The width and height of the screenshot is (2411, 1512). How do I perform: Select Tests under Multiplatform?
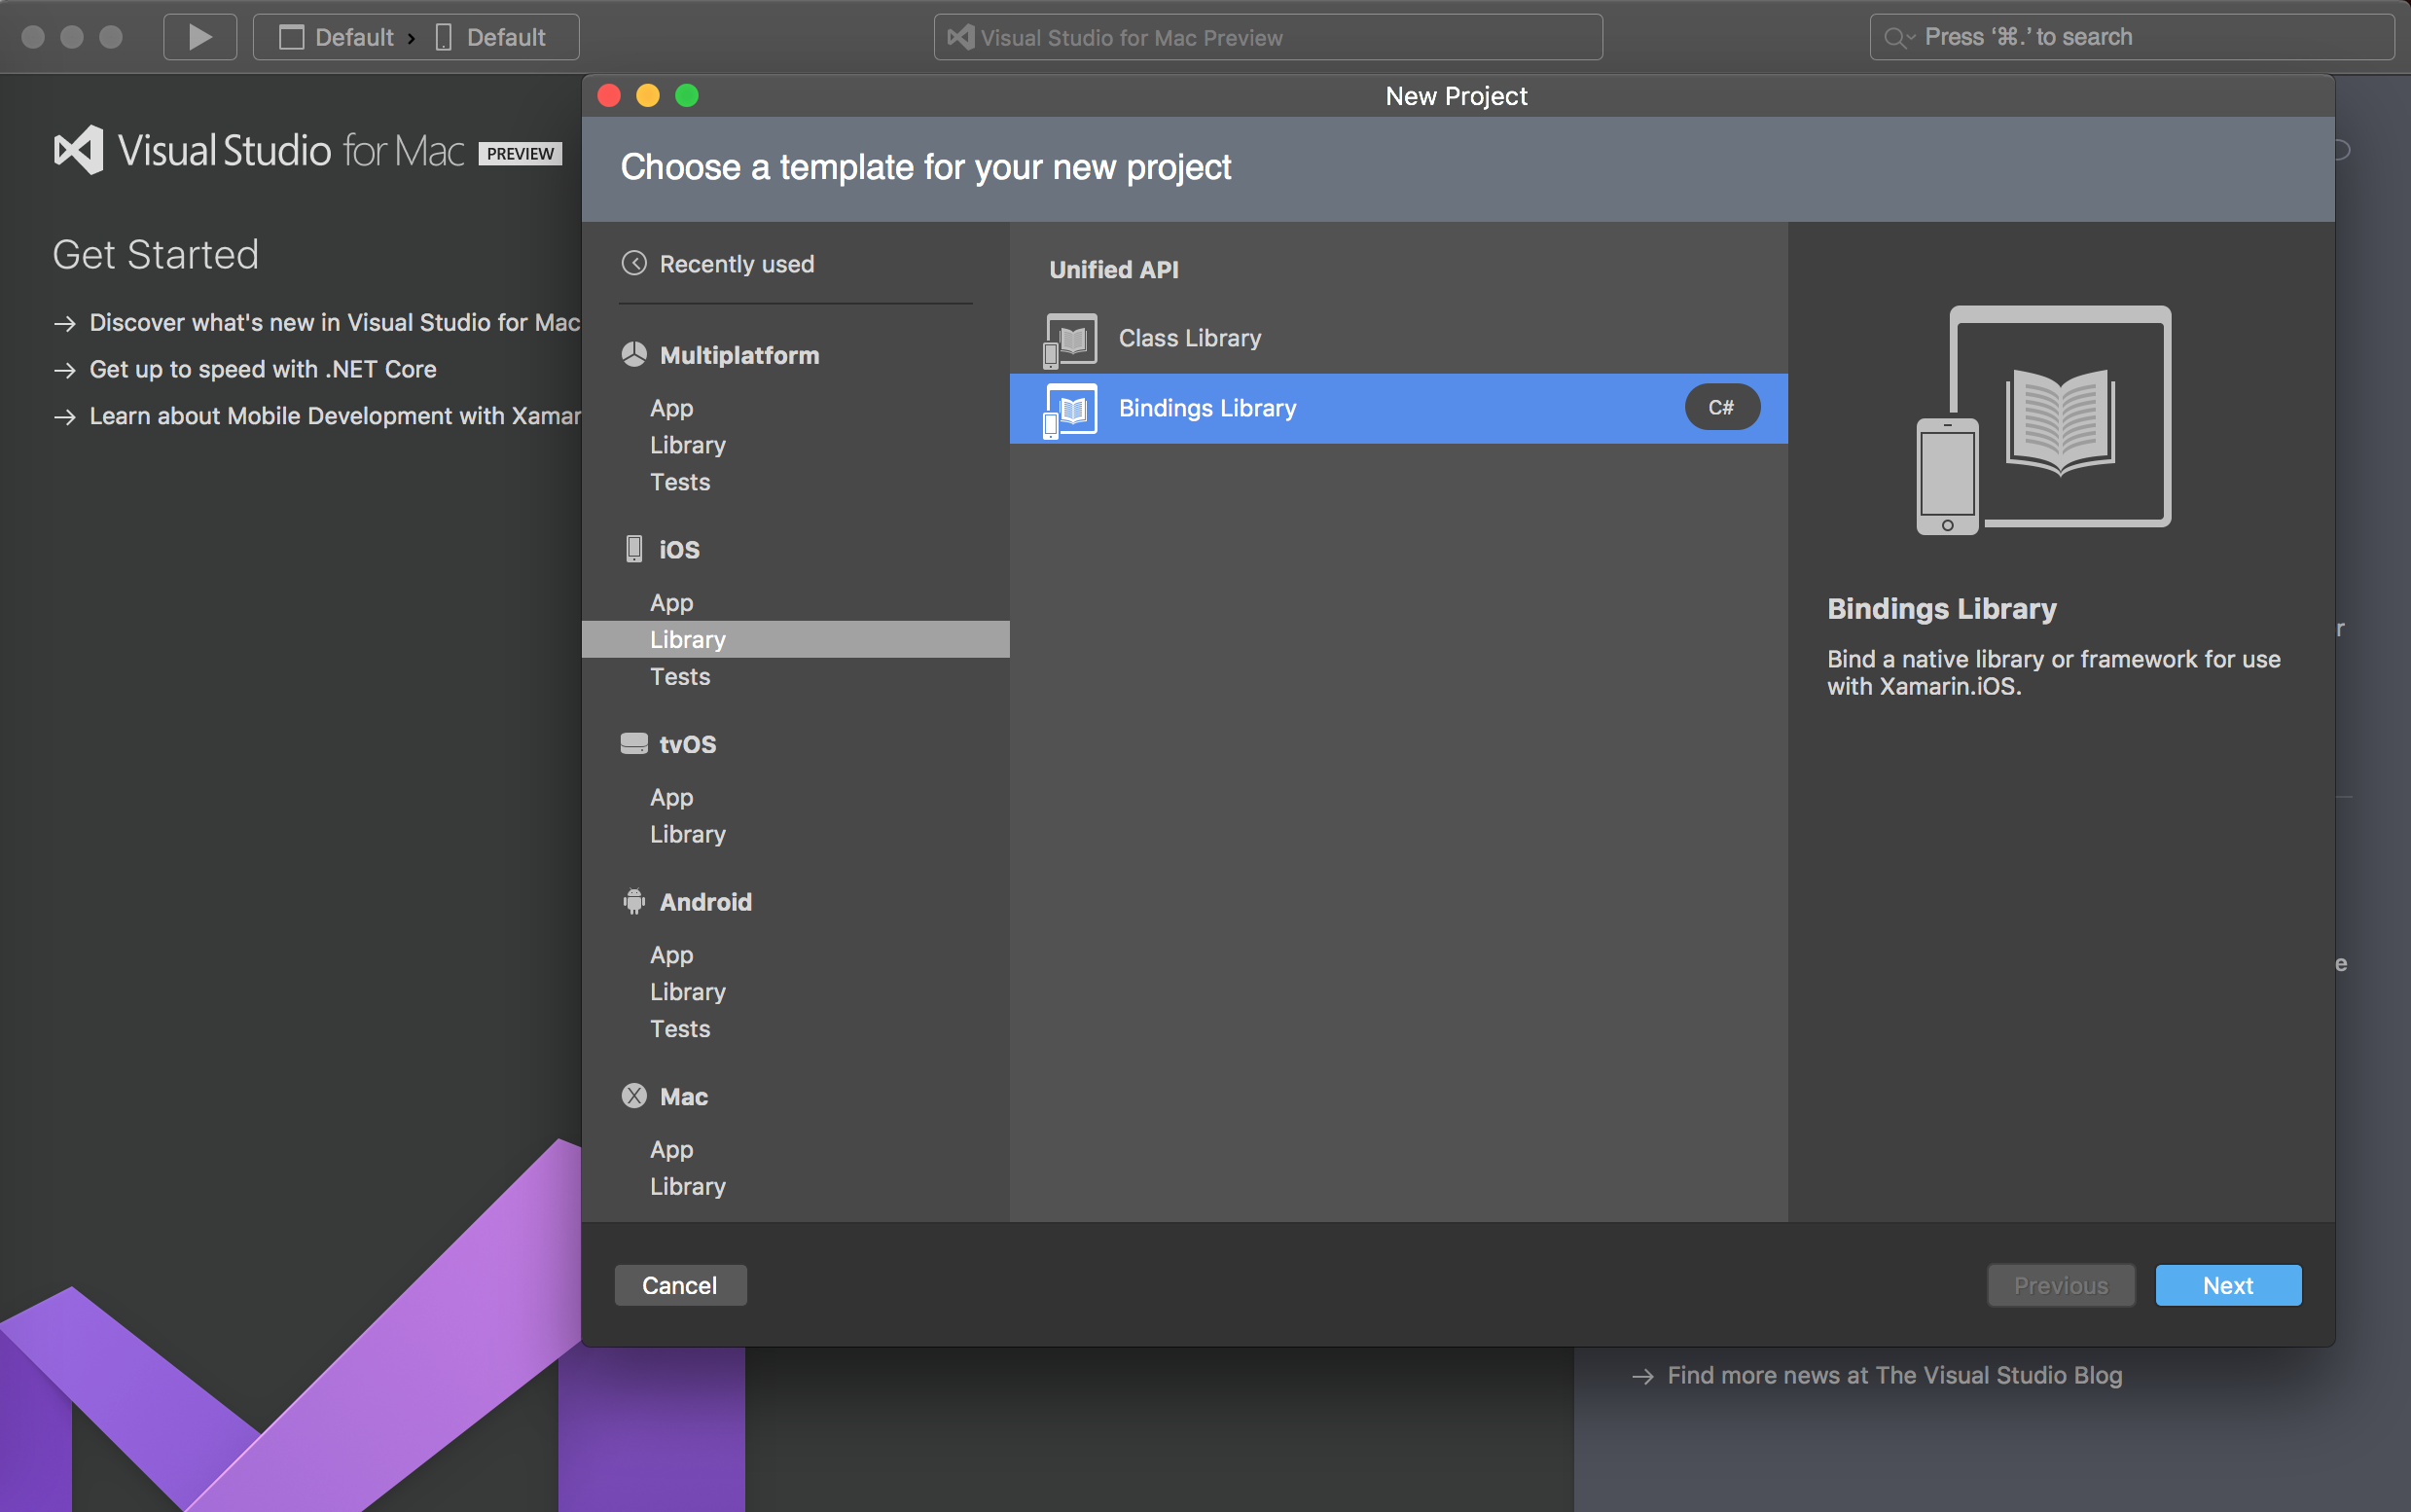coord(680,482)
